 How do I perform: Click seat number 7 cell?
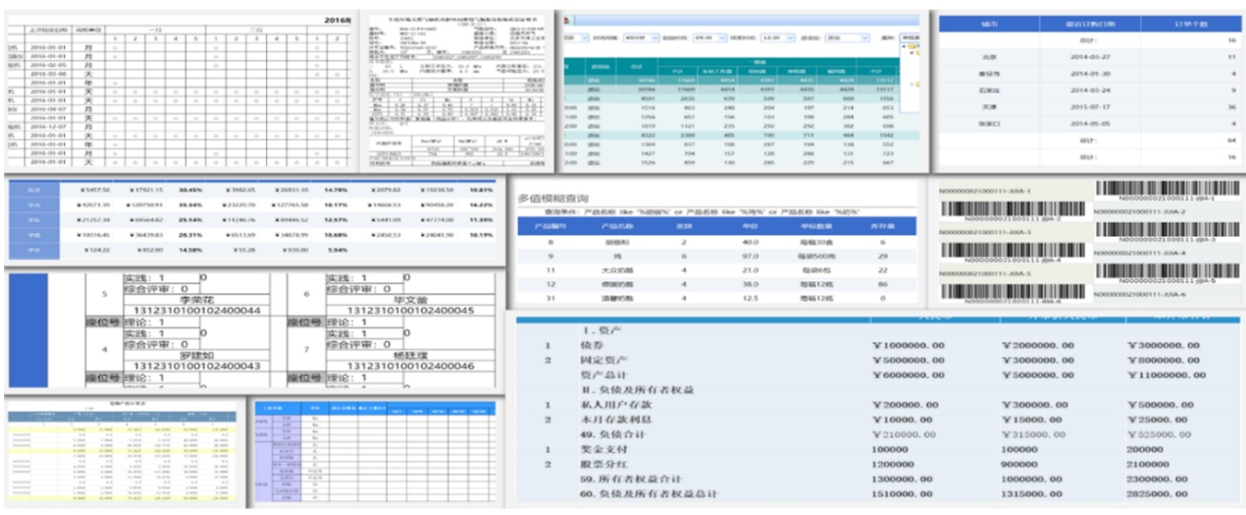306,350
